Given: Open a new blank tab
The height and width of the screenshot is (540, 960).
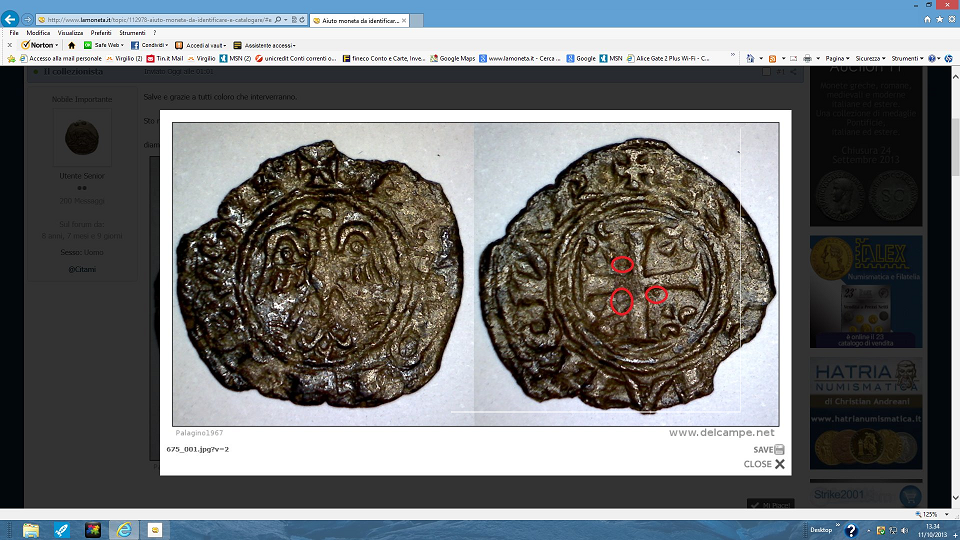Looking at the screenshot, I should (x=416, y=20).
